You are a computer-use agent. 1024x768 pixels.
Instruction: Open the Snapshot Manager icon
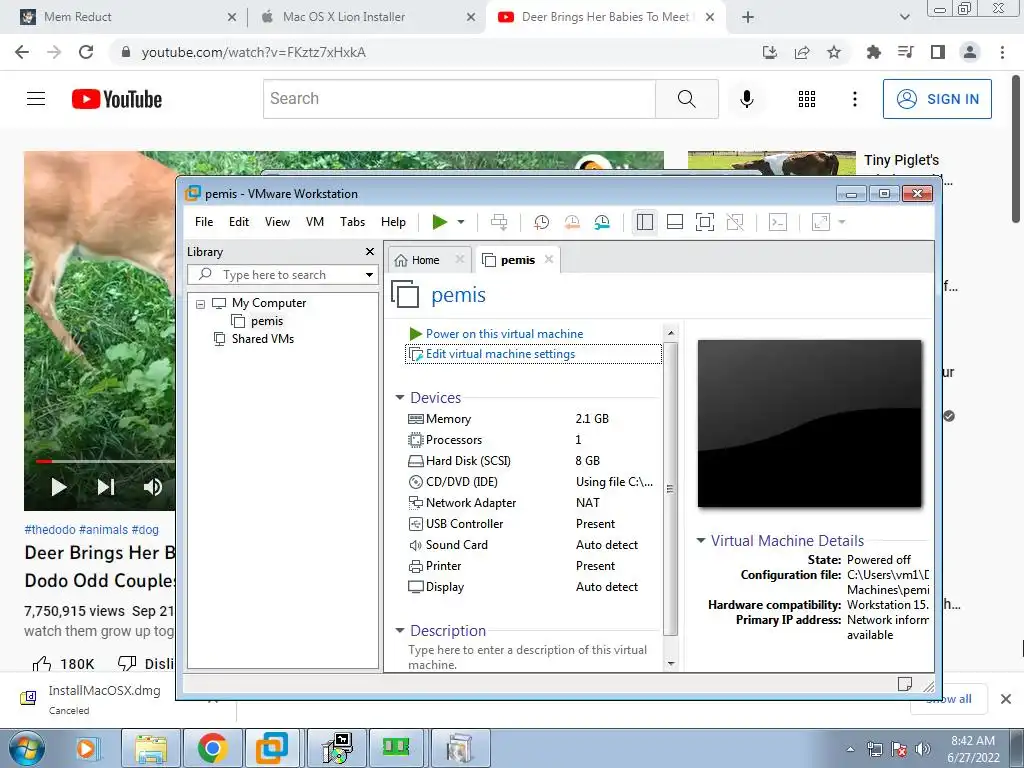(601, 222)
